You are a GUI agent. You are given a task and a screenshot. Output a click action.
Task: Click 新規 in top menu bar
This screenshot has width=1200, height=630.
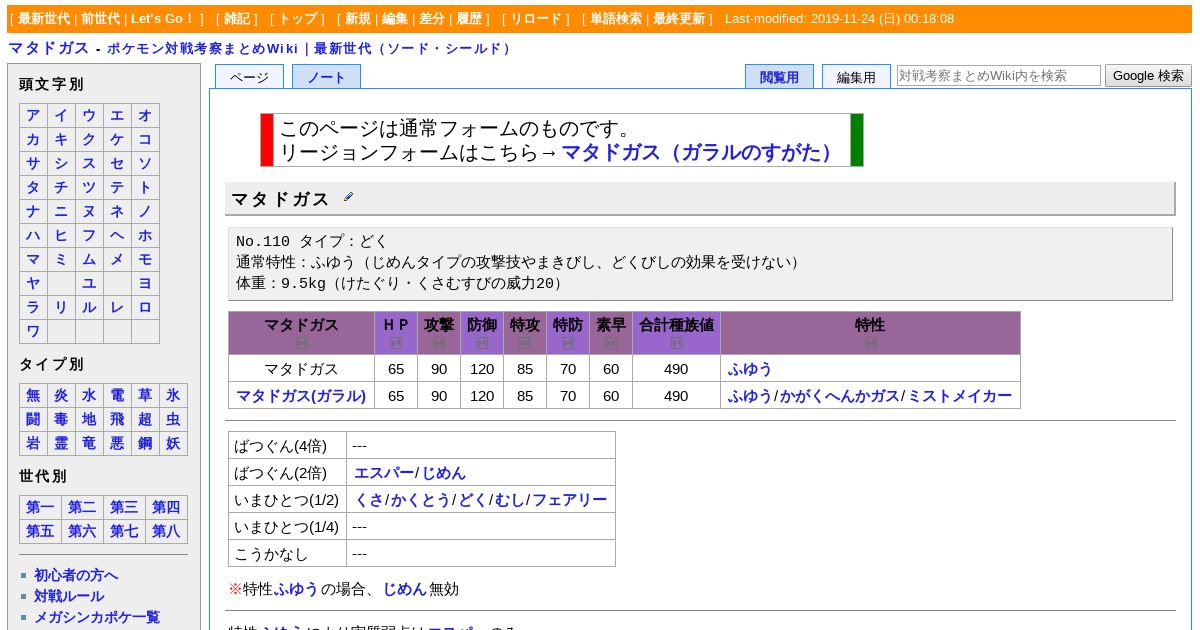tap(358, 19)
